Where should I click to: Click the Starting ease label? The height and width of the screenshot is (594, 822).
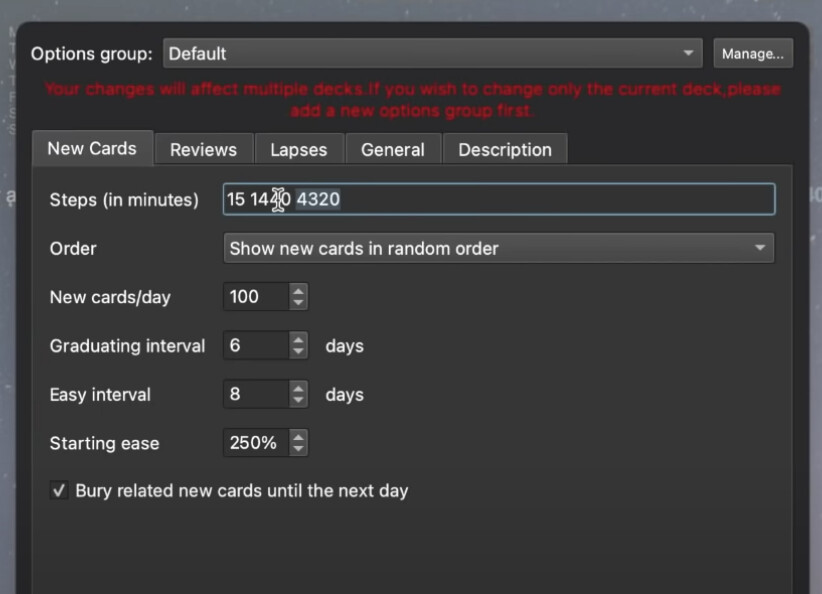point(104,444)
